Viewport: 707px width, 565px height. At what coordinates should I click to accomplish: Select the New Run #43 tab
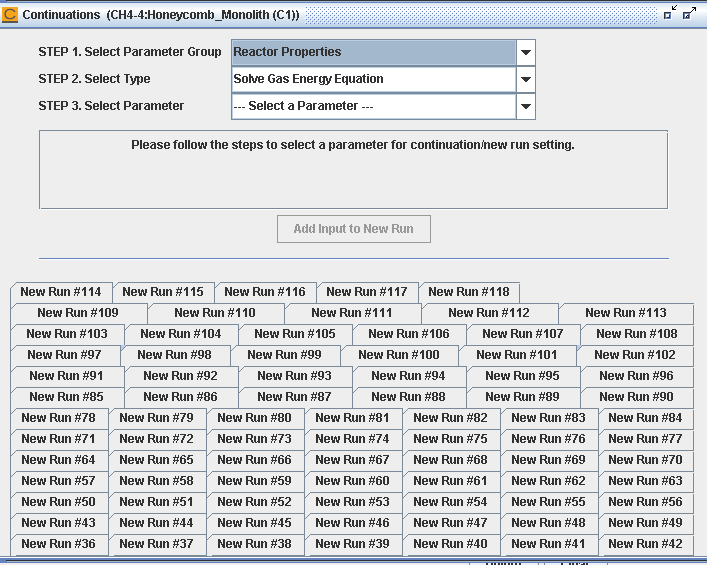coord(59,523)
